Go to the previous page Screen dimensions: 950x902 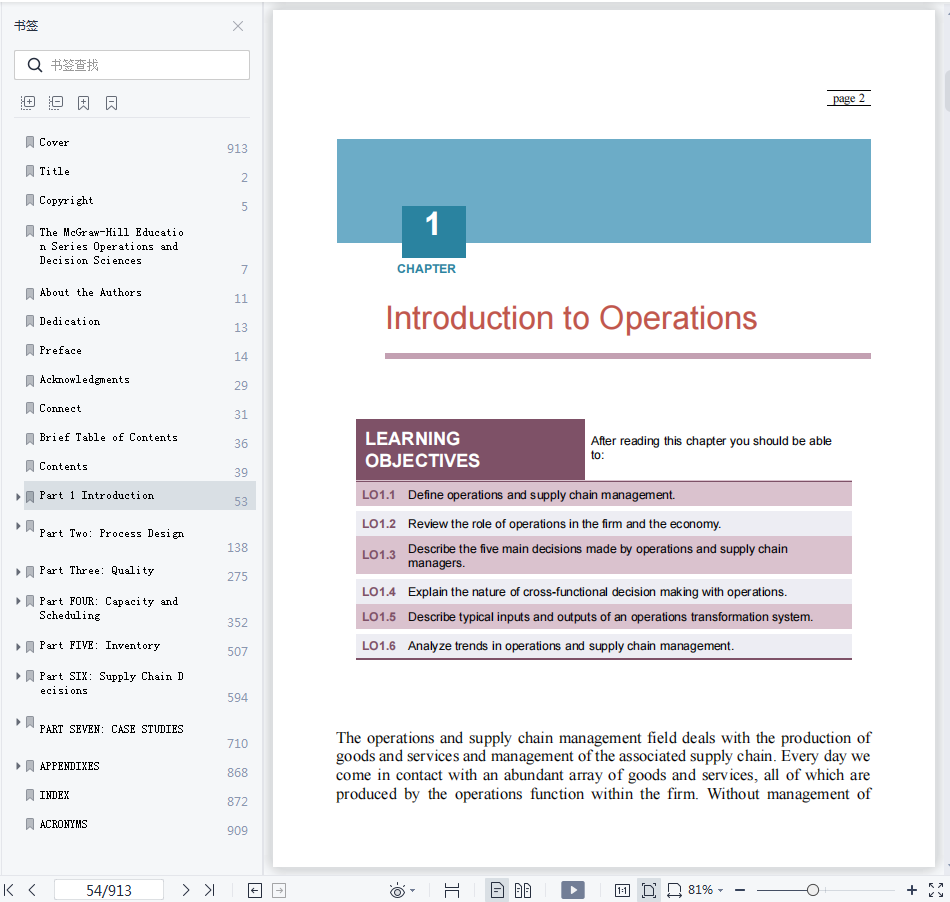[x=32, y=890]
